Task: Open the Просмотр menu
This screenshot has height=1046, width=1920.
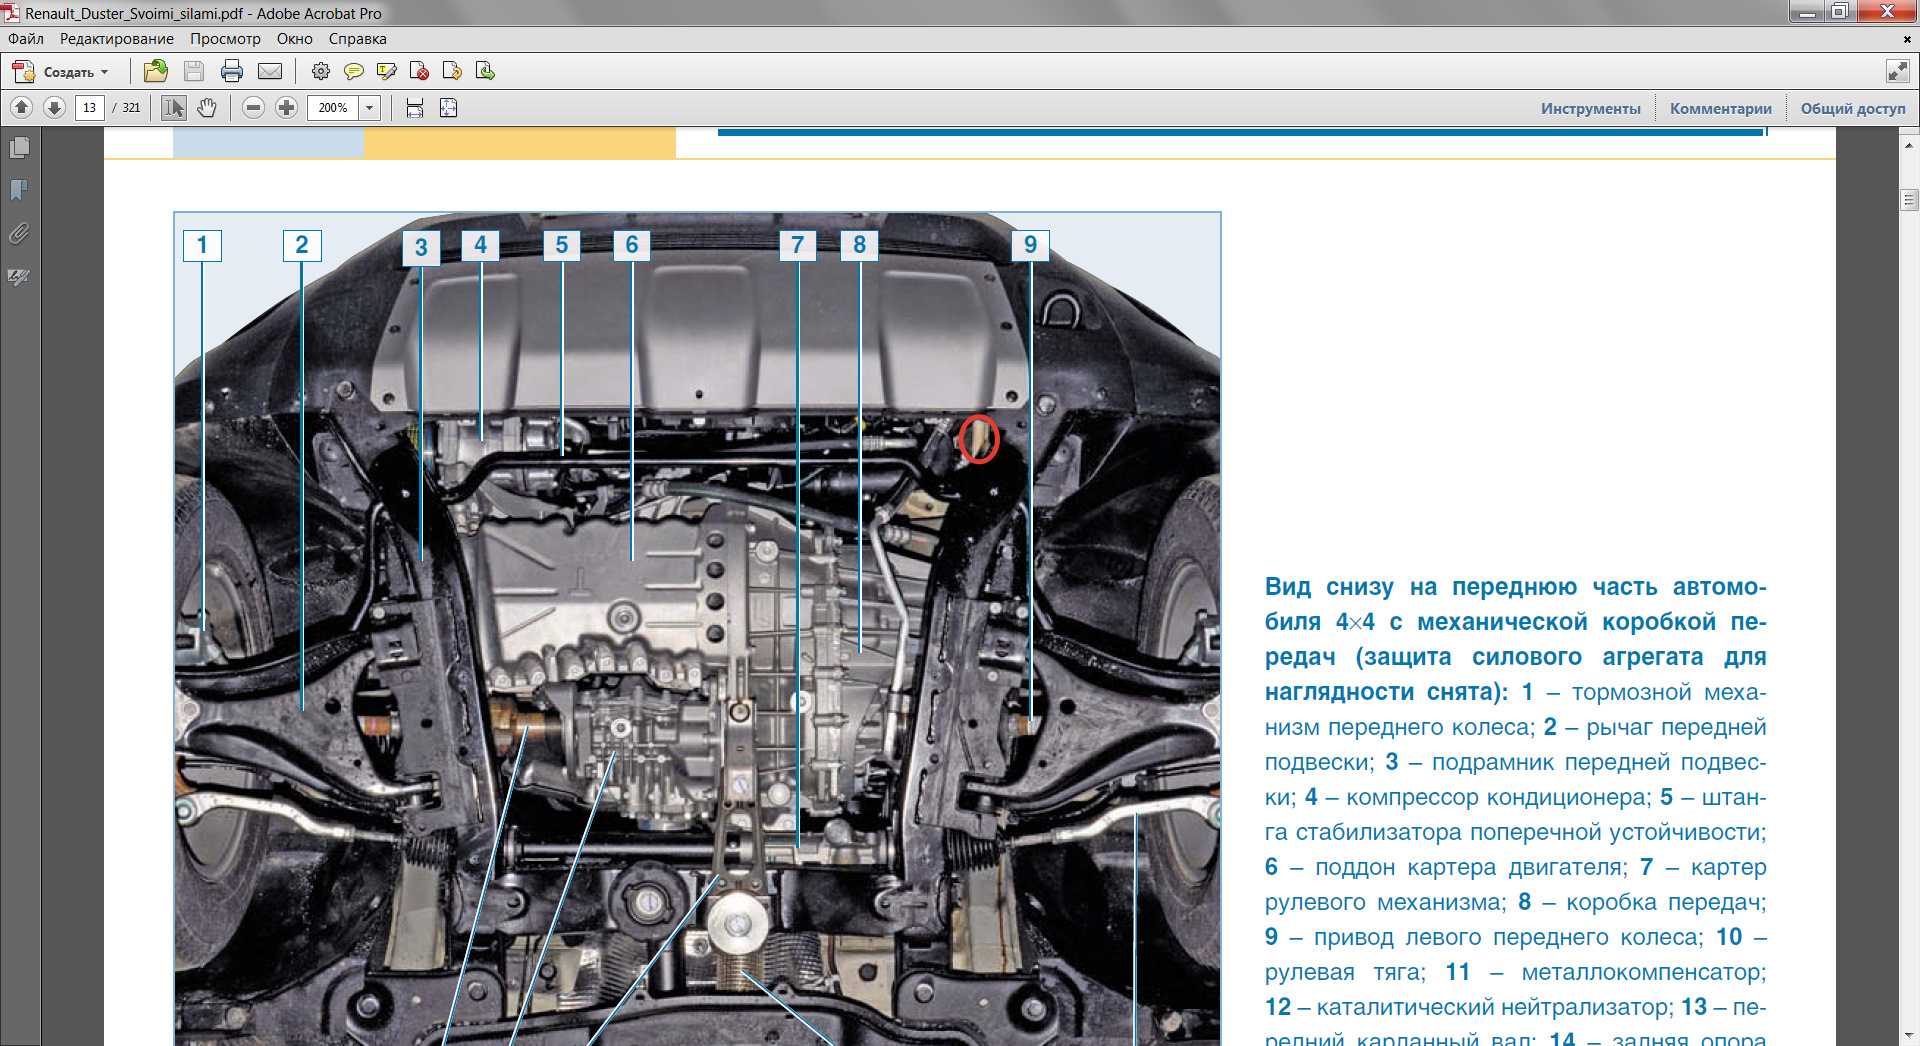Action: [225, 39]
